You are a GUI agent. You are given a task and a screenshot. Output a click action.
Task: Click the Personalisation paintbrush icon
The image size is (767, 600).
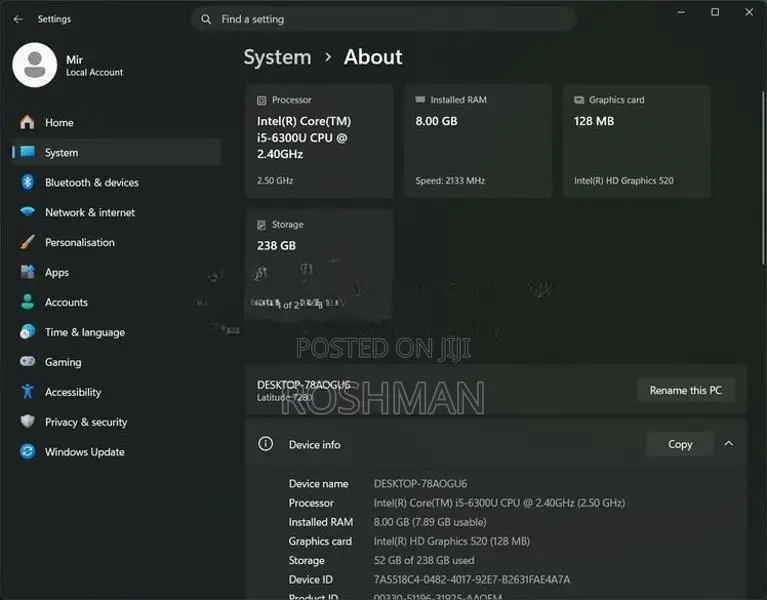coord(27,242)
